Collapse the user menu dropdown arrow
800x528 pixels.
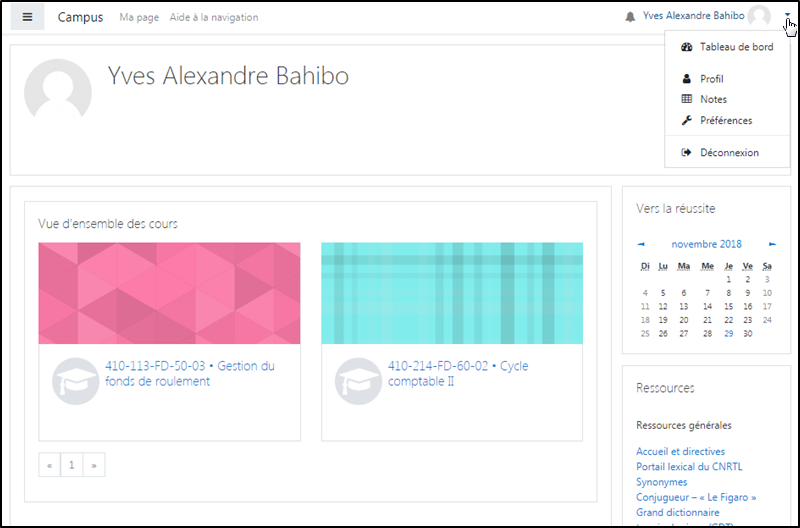tap(789, 17)
